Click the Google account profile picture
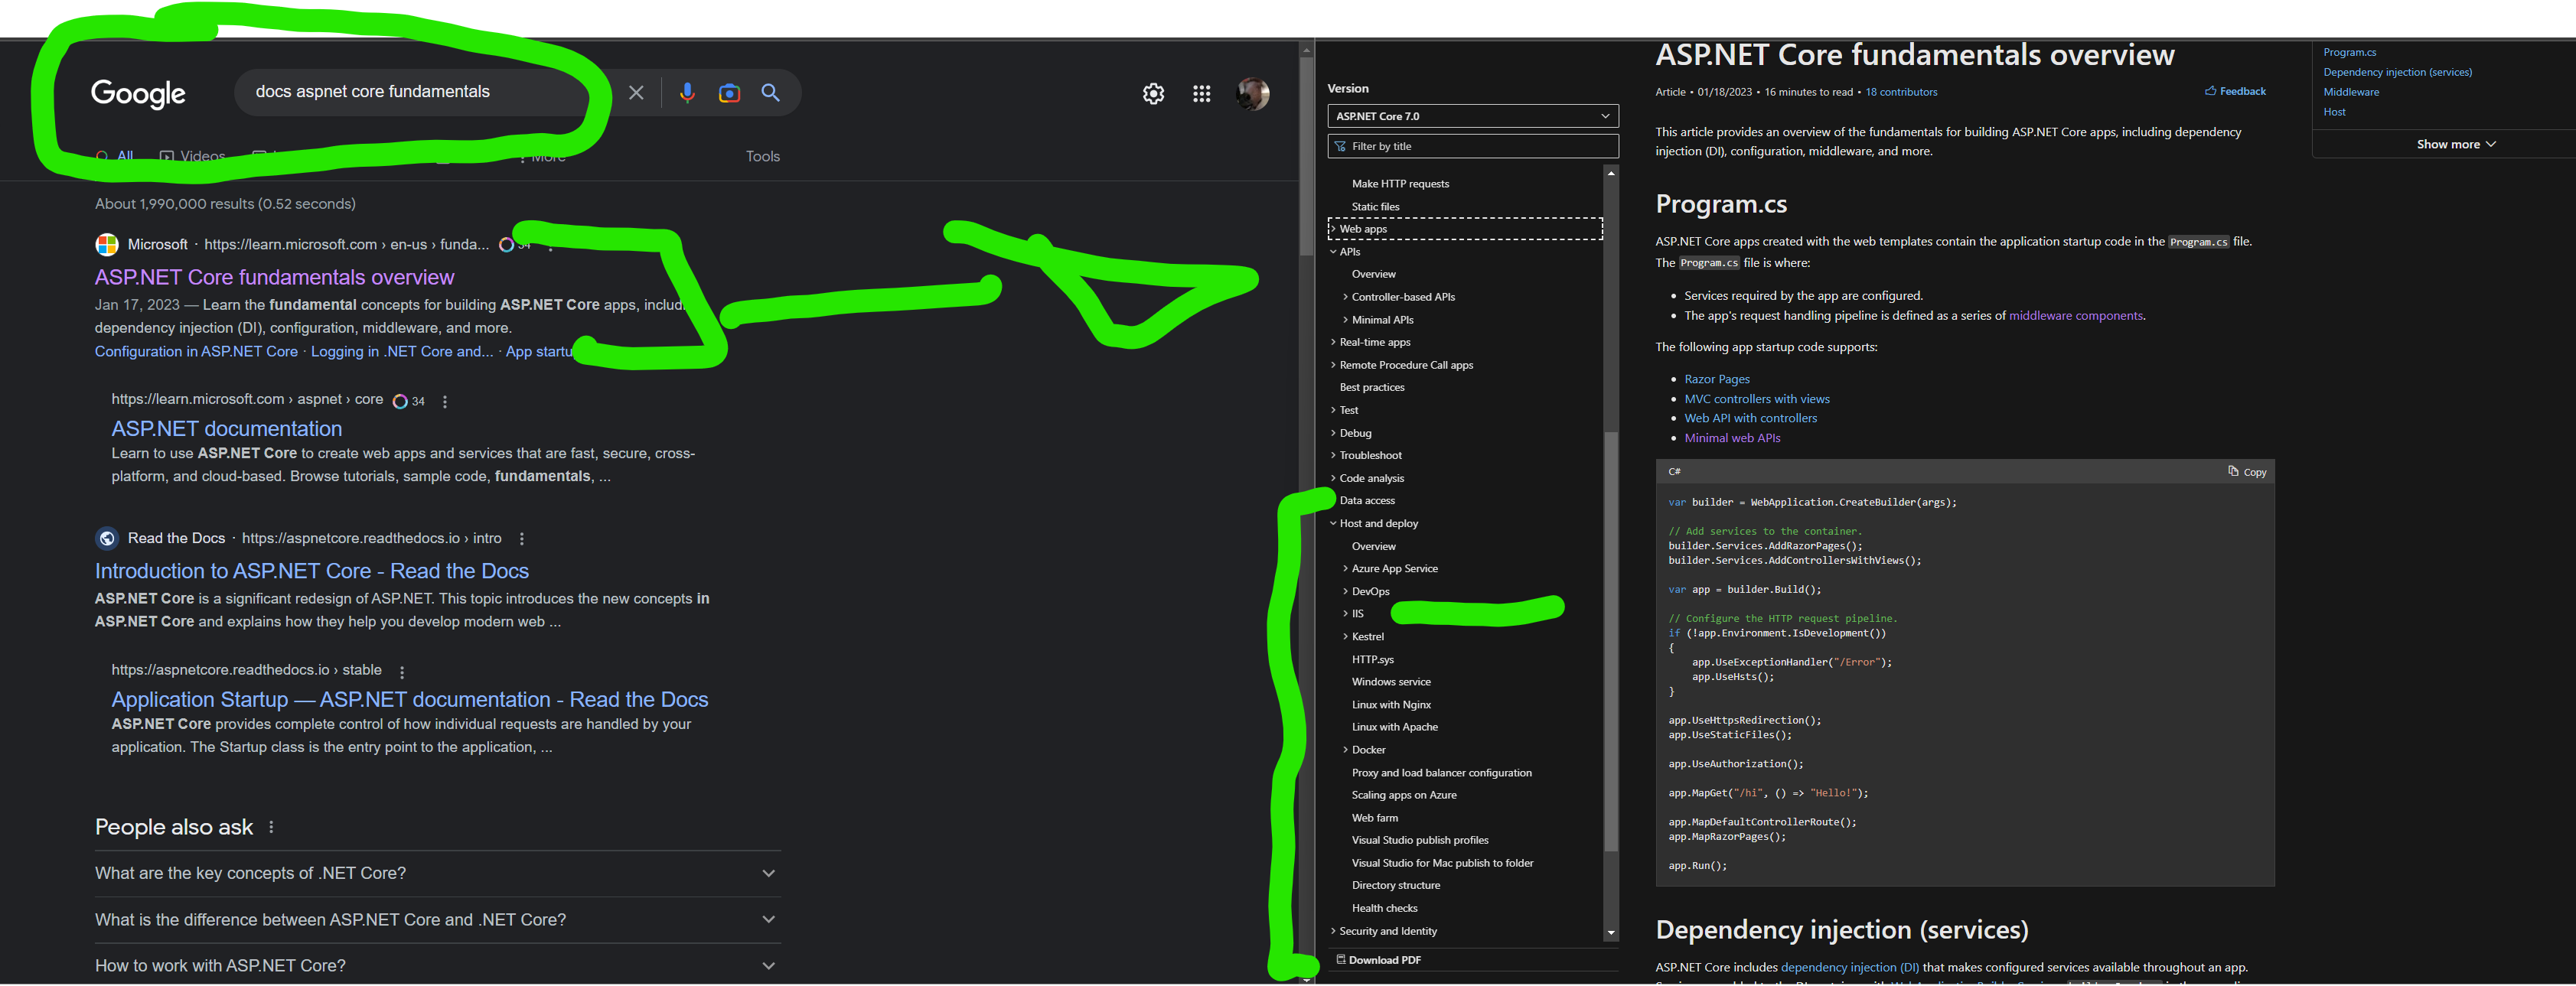This screenshot has width=2576, height=986. [x=1252, y=94]
